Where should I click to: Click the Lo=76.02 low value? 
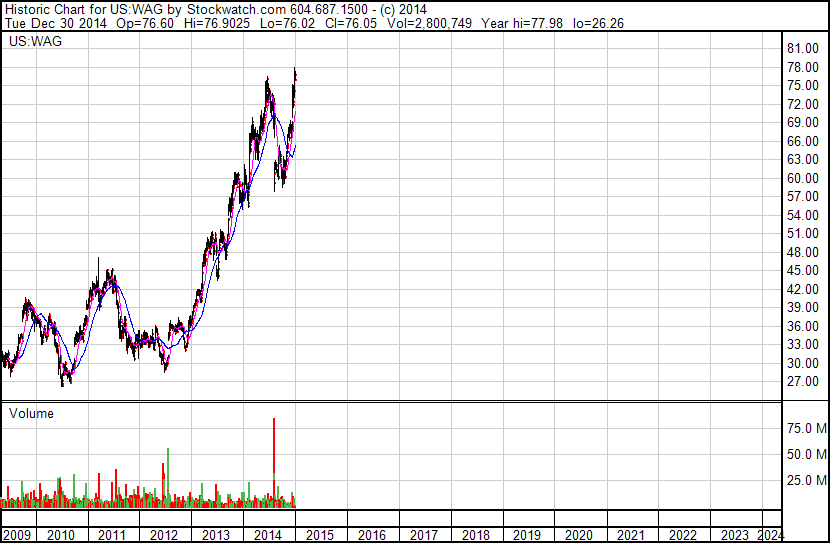(x=288, y=23)
